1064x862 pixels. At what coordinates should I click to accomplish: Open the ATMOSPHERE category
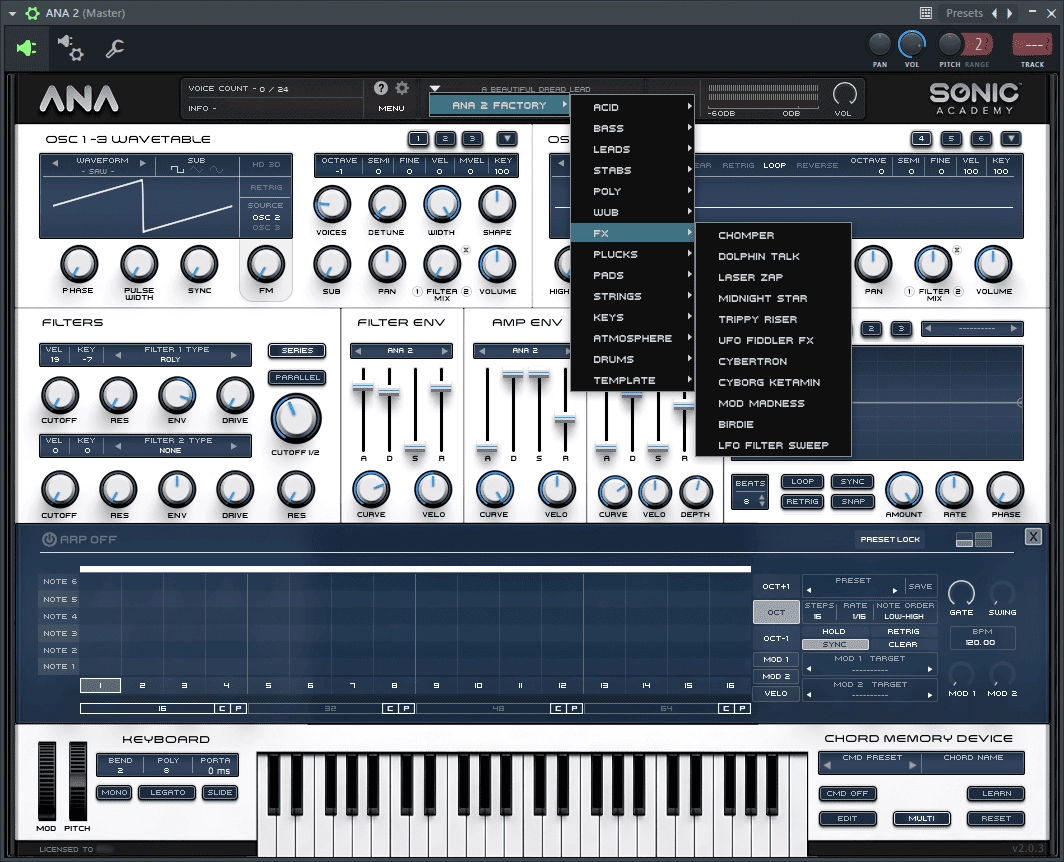pyautogui.click(x=632, y=338)
